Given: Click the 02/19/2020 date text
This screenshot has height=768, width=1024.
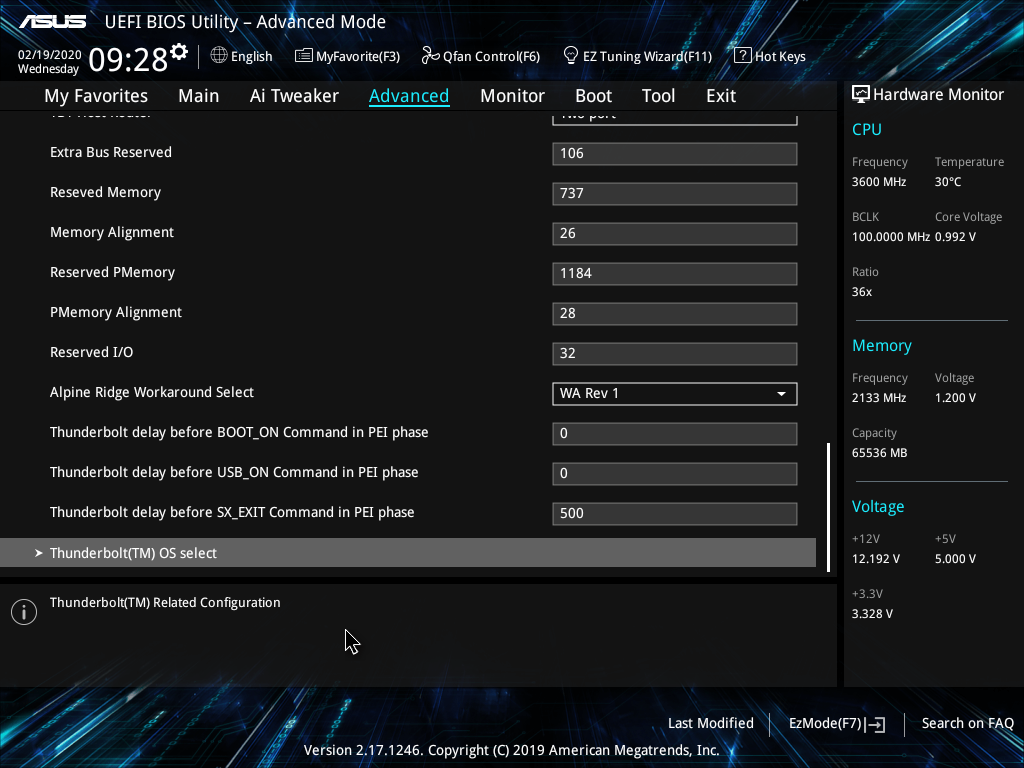Looking at the screenshot, I should pos(50,55).
